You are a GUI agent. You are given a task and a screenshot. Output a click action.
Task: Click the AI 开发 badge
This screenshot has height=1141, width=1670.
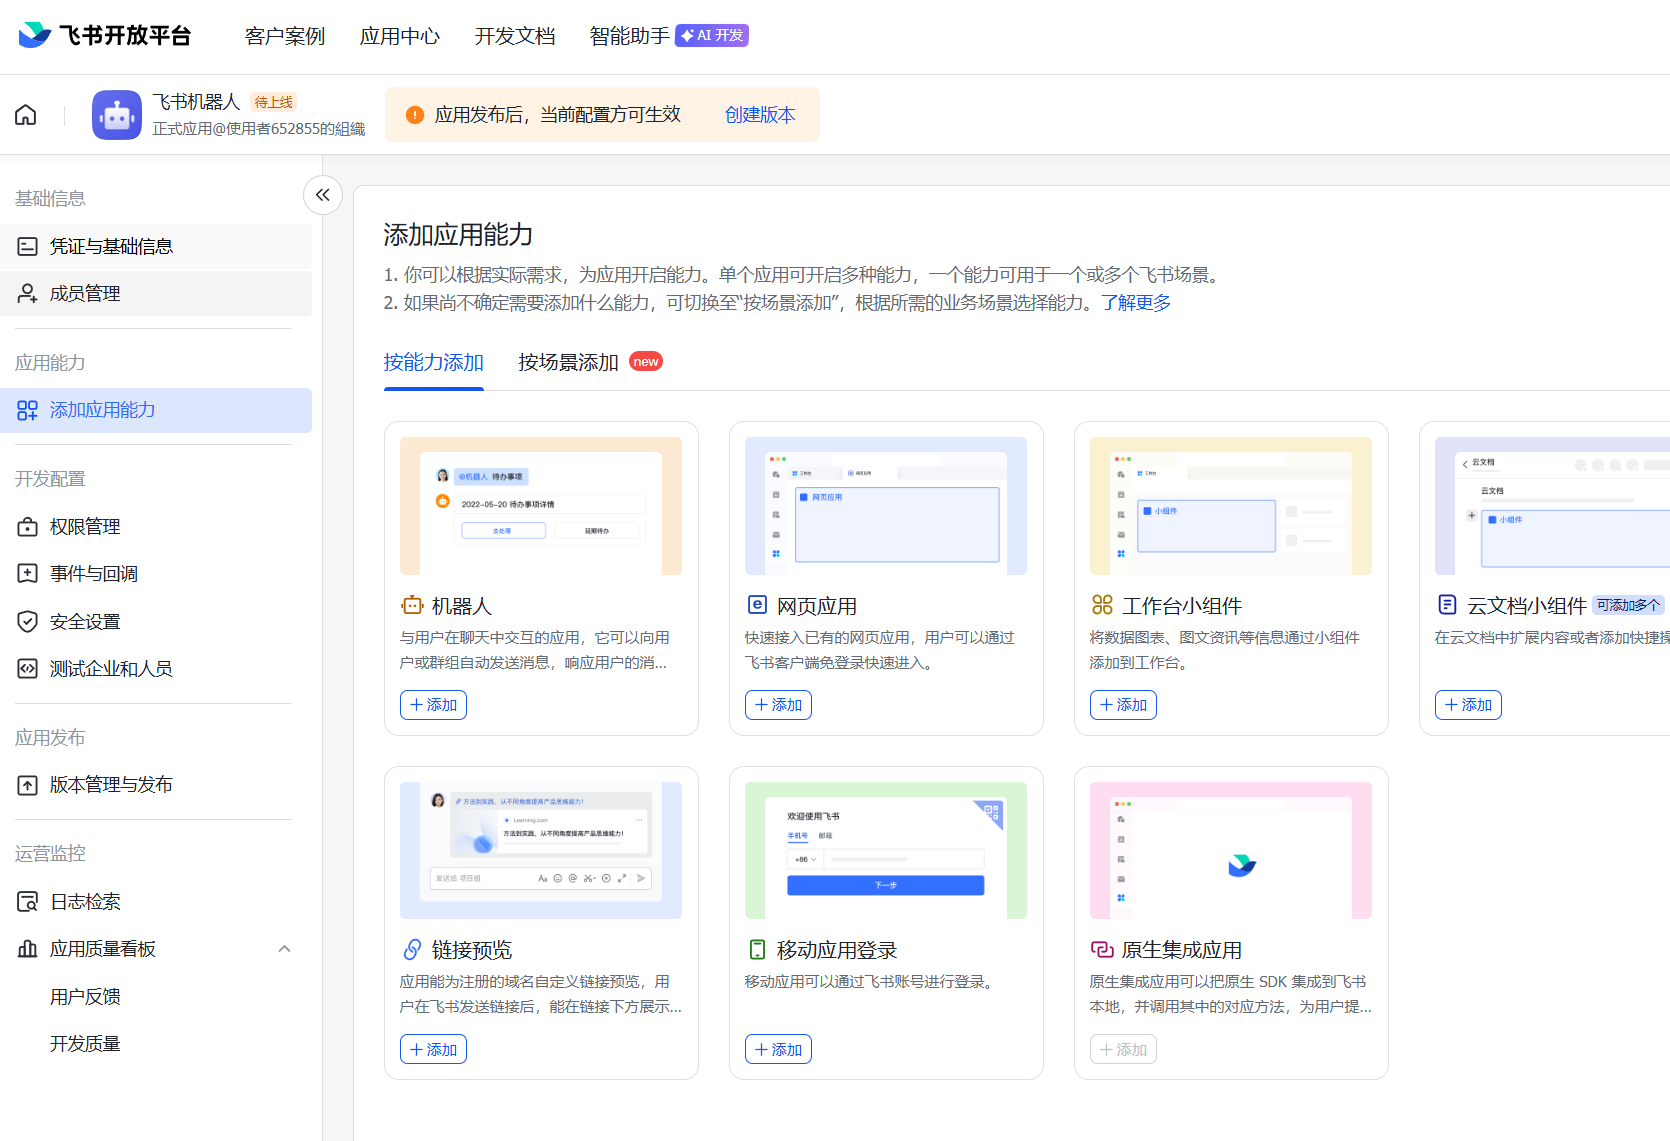click(x=712, y=36)
